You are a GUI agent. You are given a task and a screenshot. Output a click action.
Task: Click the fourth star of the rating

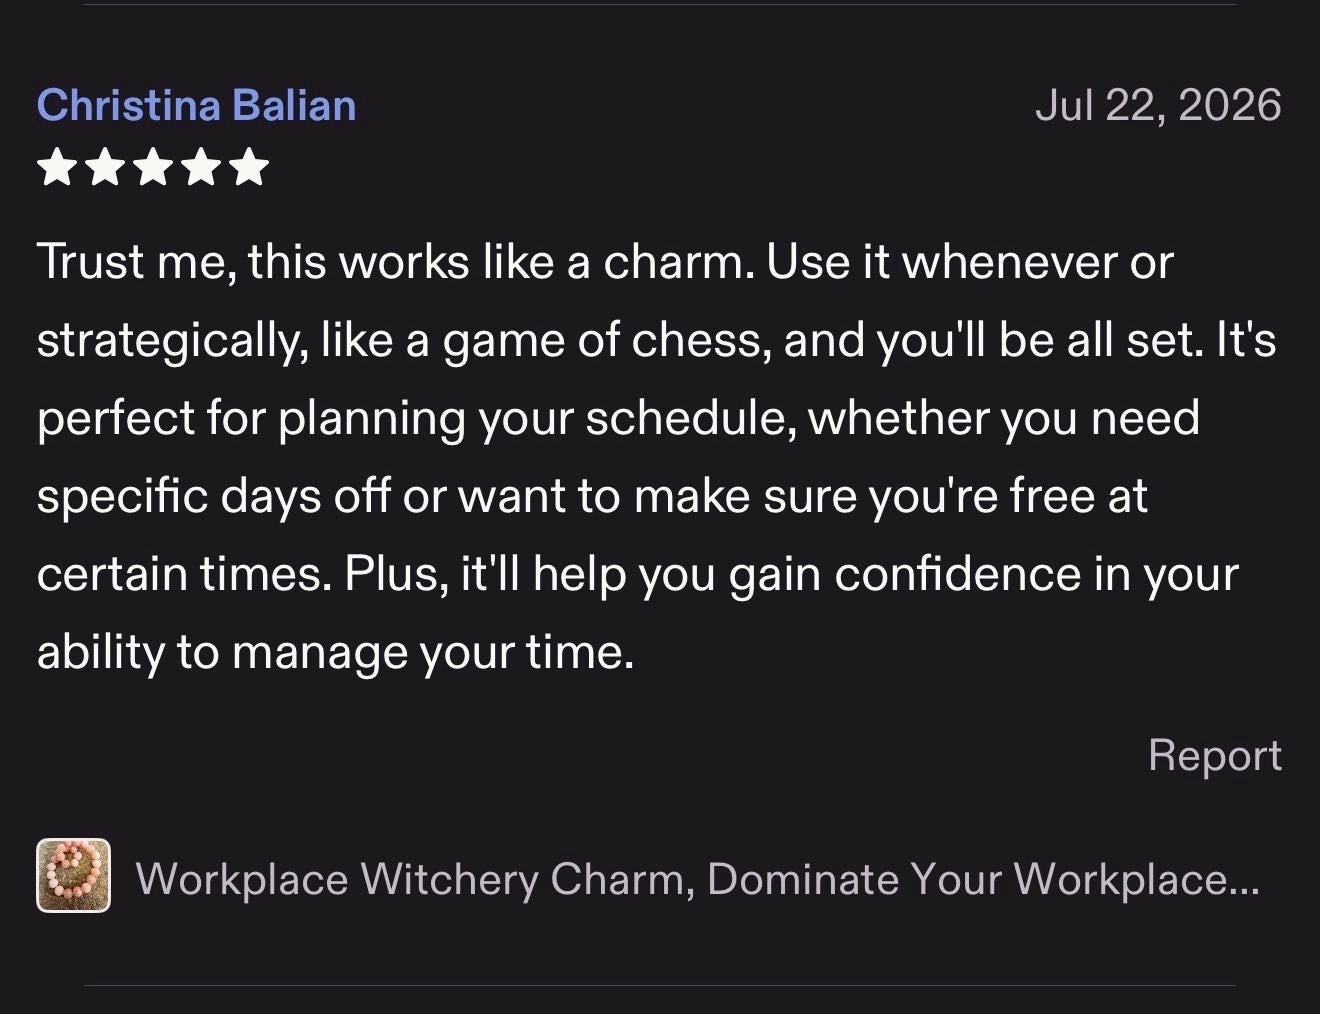[x=200, y=167]
